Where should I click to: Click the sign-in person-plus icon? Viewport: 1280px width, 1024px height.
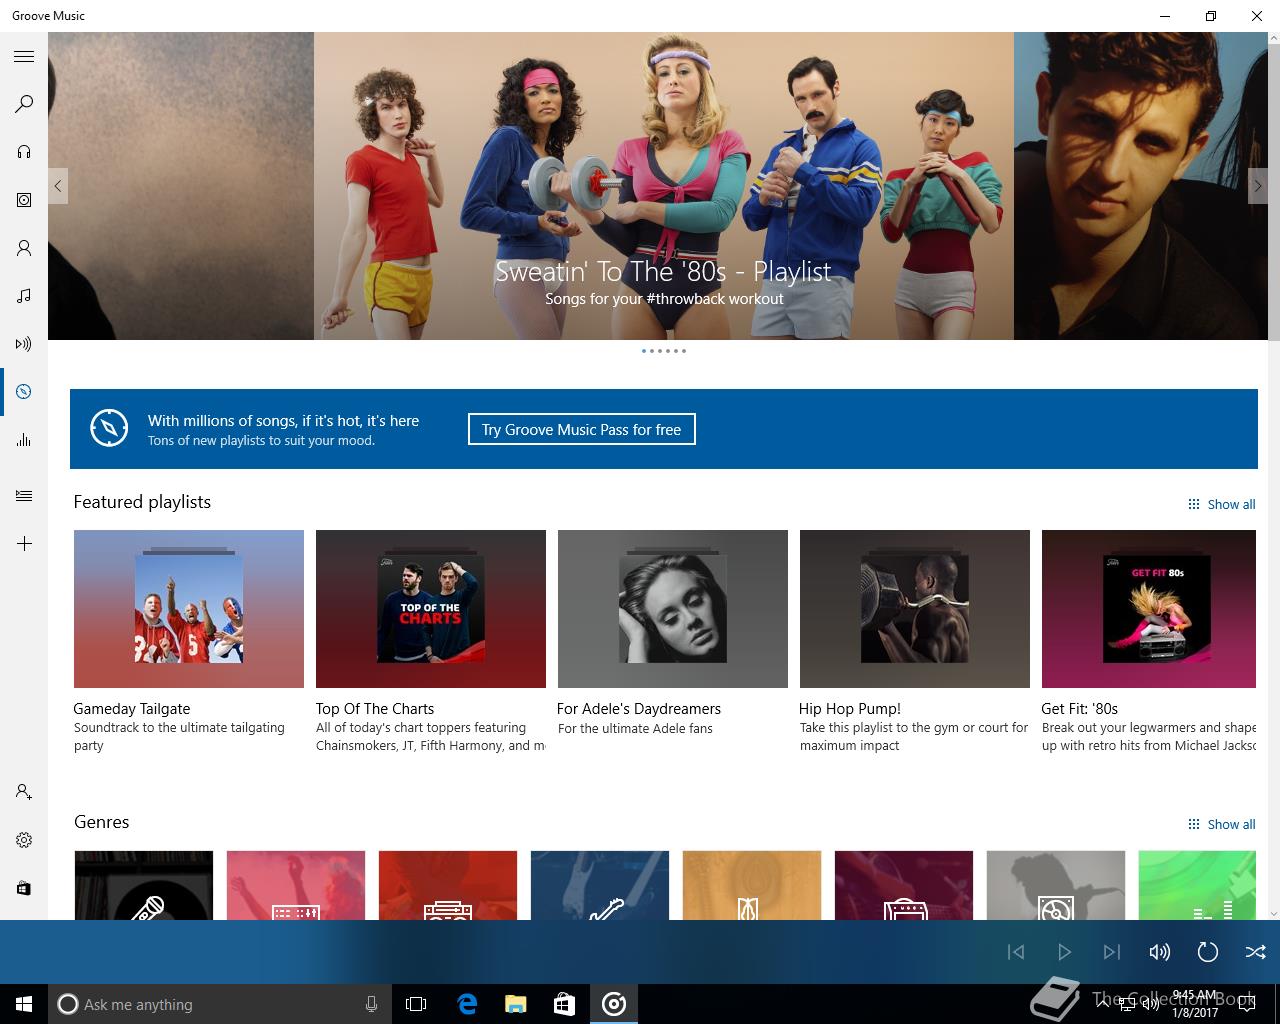24,792
